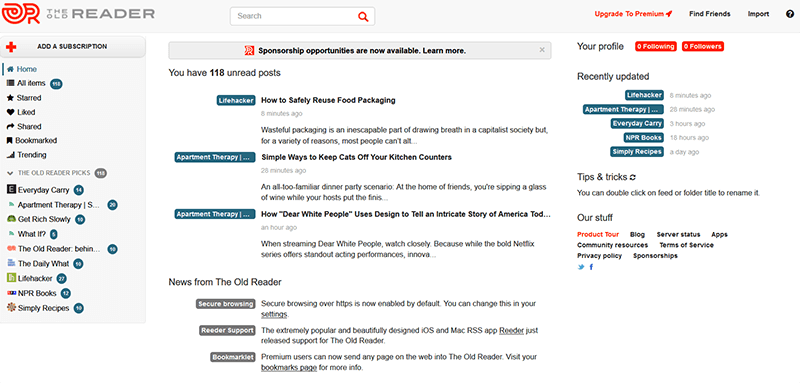
Task: Click Reeder Support news tag
Action: click(x=227, y=330)
